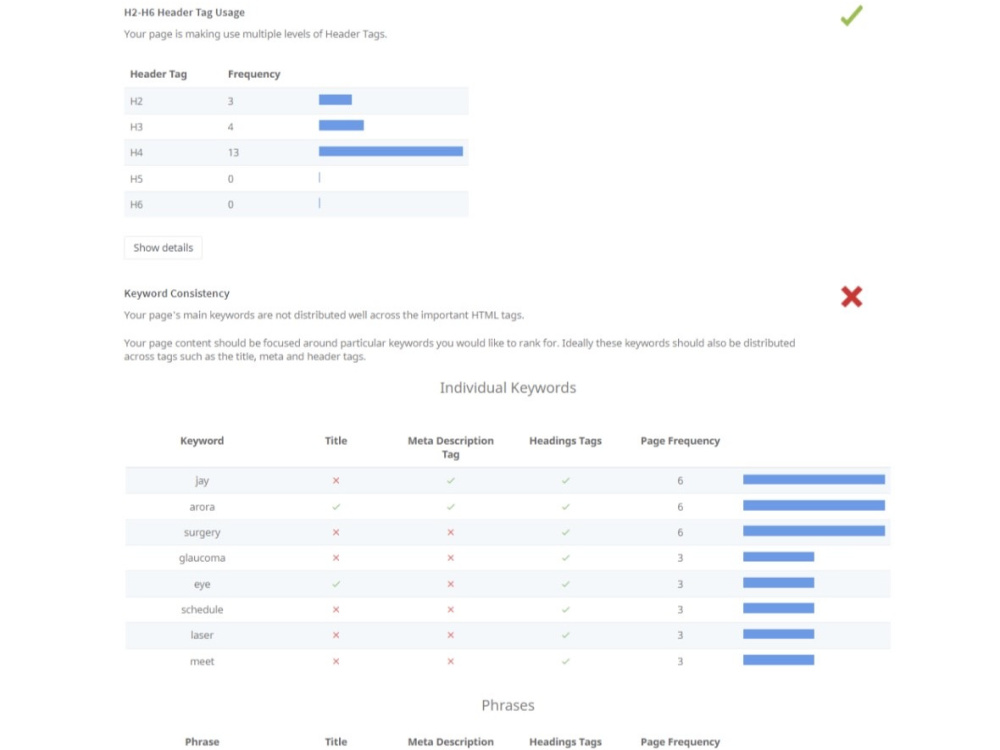
Task: Click Meta Description checkmark for jay
Action: [451, 480]
